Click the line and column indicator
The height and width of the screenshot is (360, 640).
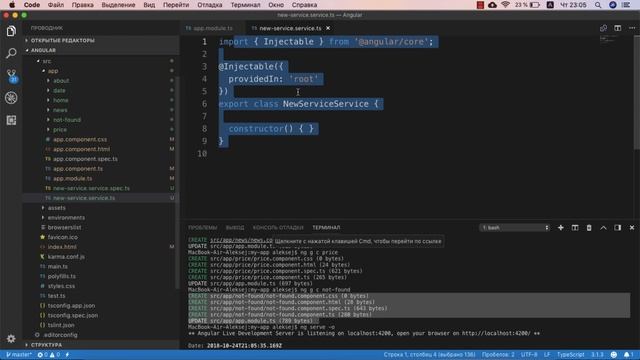pyautogui.click(x=429, y=355)
